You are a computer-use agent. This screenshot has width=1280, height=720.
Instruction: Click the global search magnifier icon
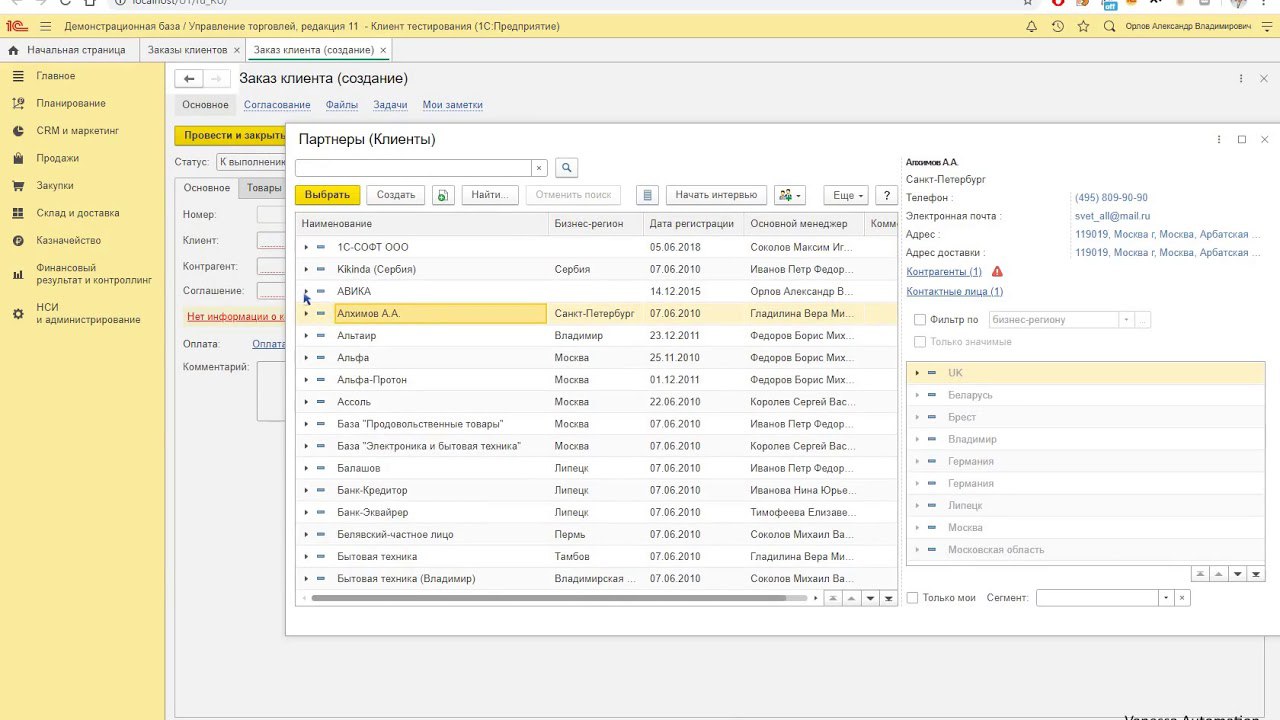tap(1109, 26)
